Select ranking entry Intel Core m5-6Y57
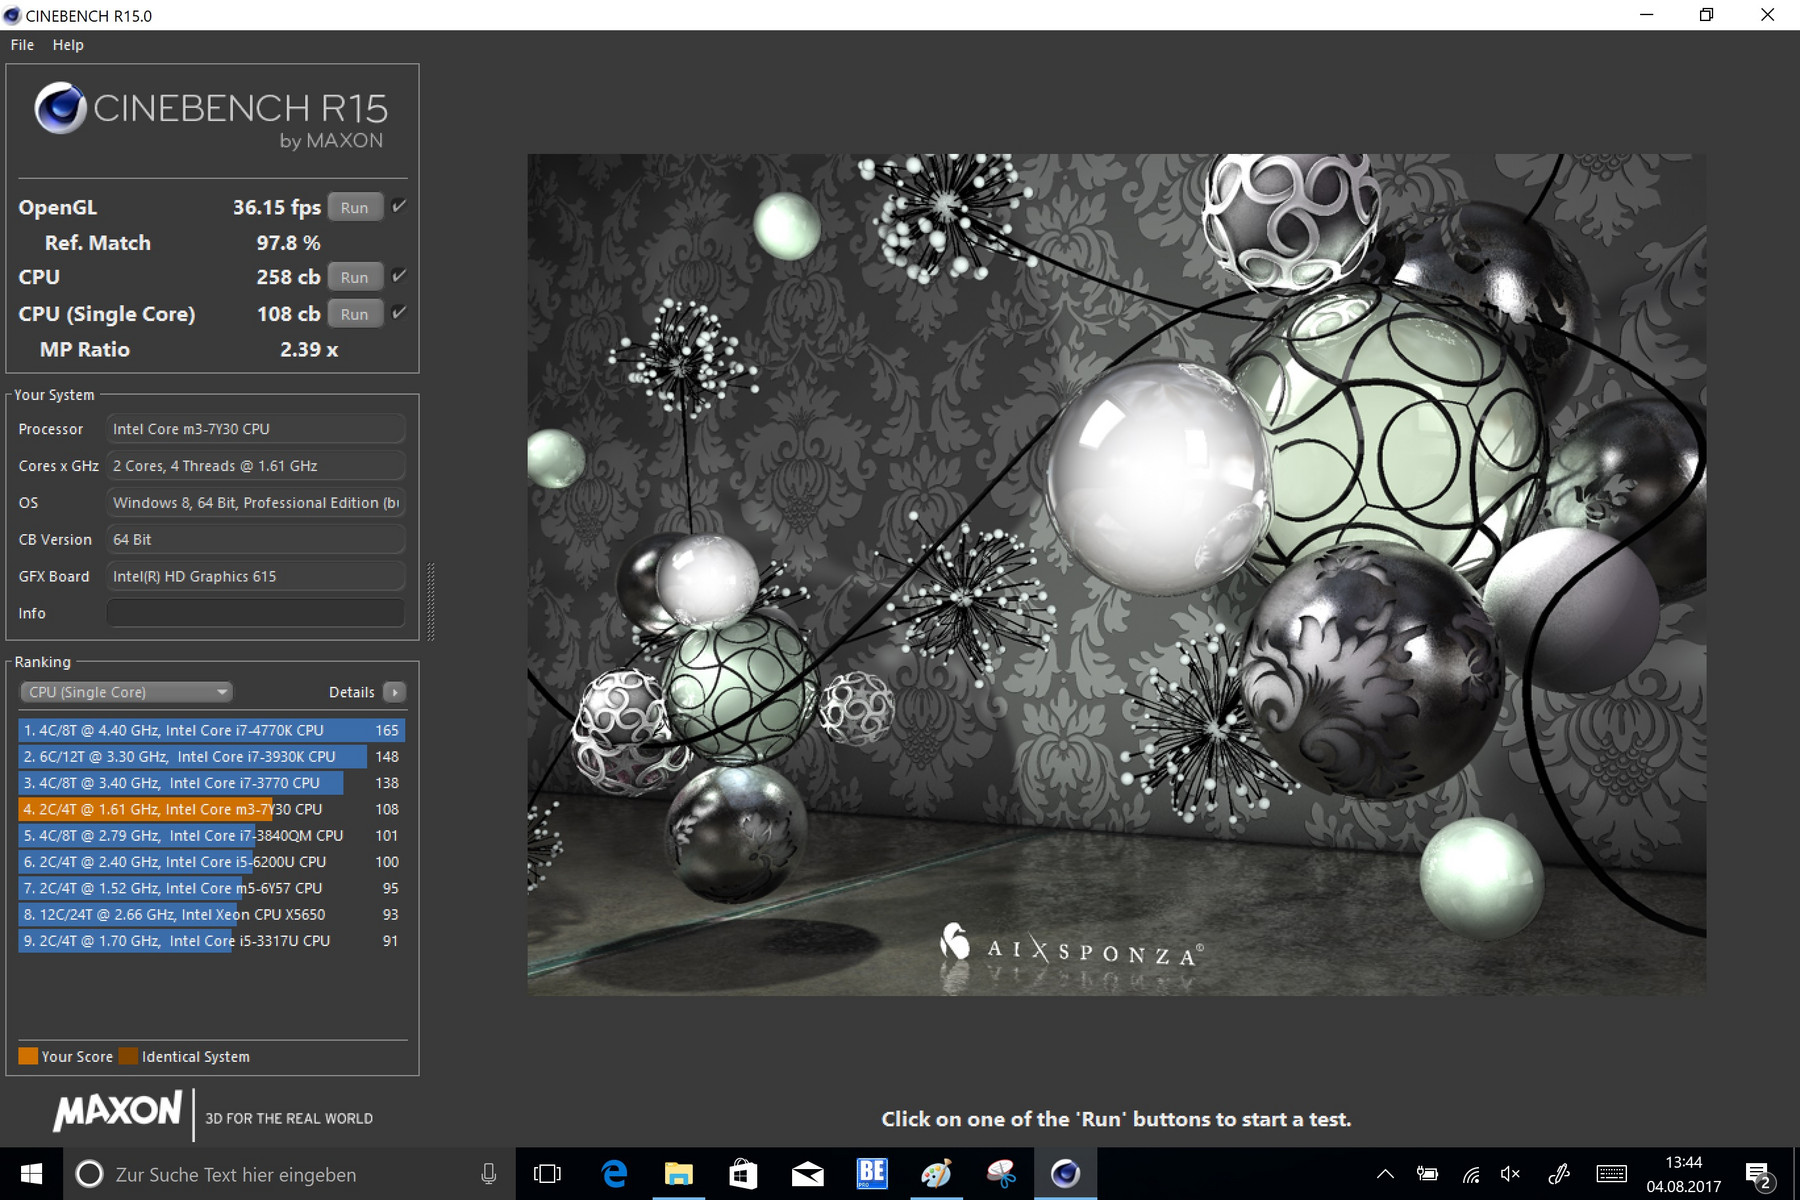The image size is (1800, 1200). click(x=211, y=888)
